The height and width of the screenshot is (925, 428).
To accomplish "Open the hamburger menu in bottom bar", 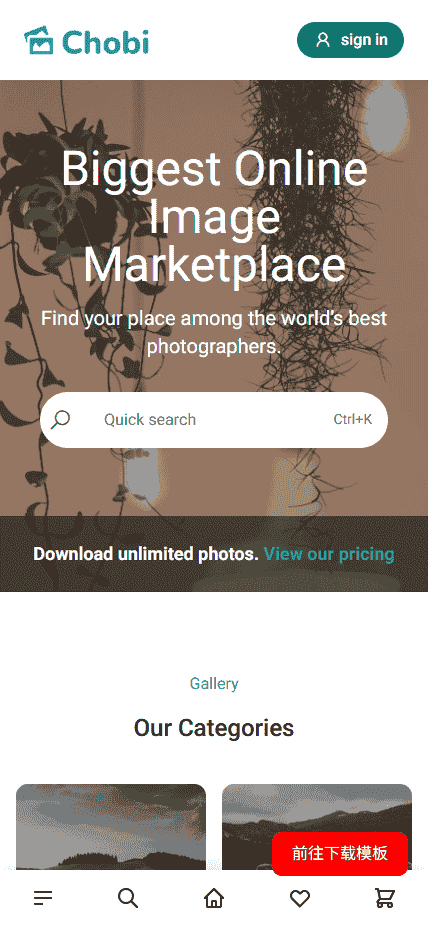I will point(43,898).
